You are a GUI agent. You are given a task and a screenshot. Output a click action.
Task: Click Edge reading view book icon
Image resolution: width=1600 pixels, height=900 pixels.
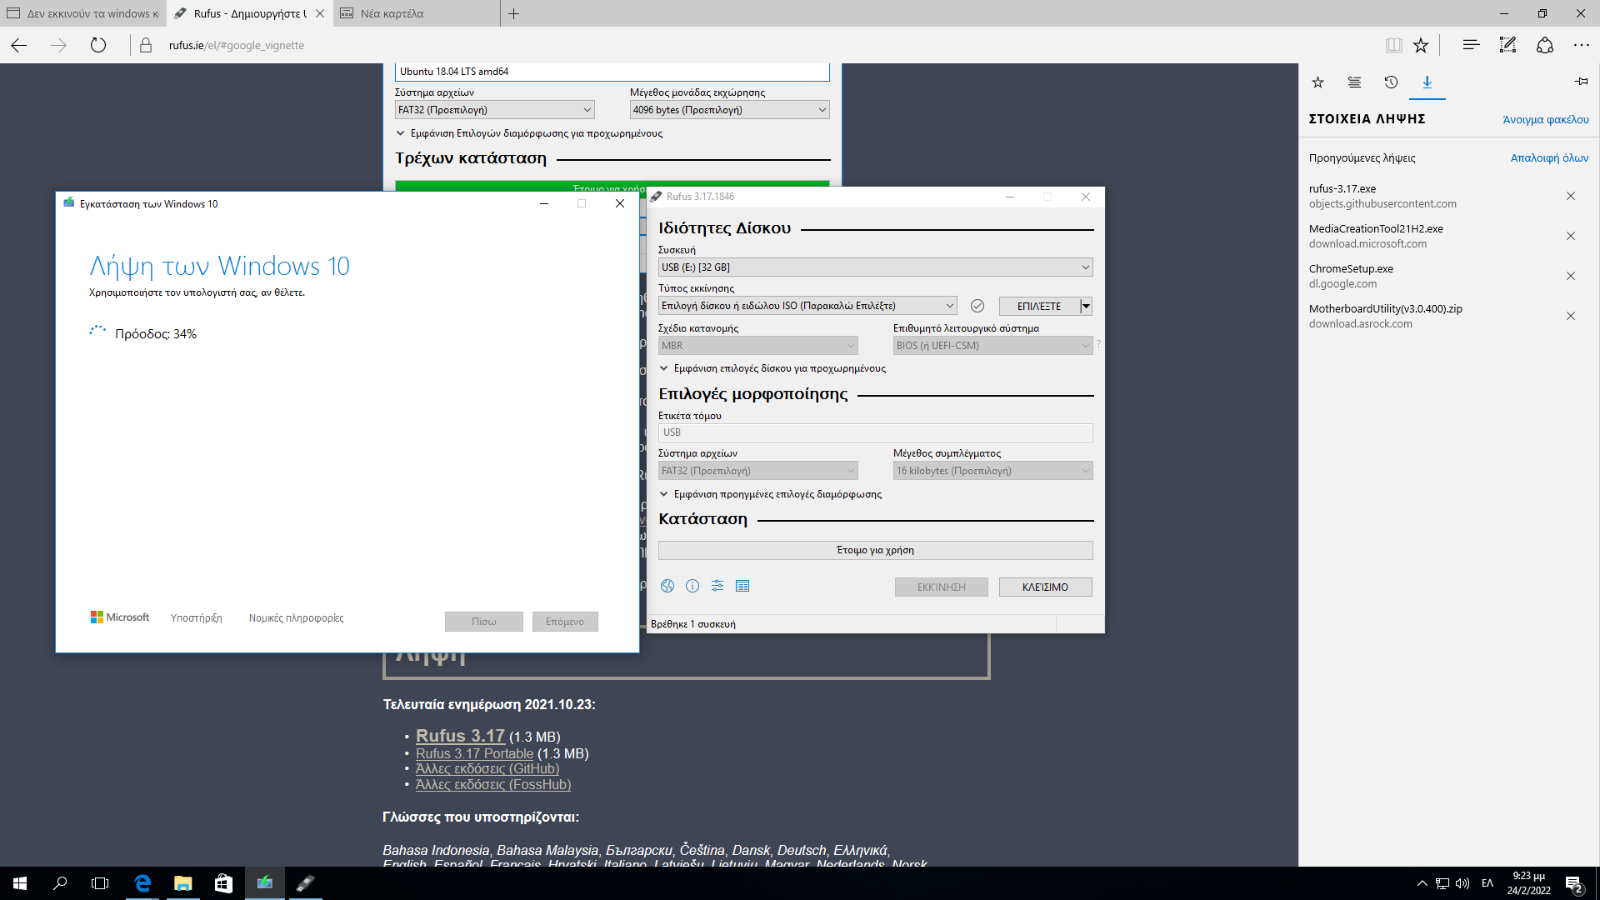tap(1394, 45)
